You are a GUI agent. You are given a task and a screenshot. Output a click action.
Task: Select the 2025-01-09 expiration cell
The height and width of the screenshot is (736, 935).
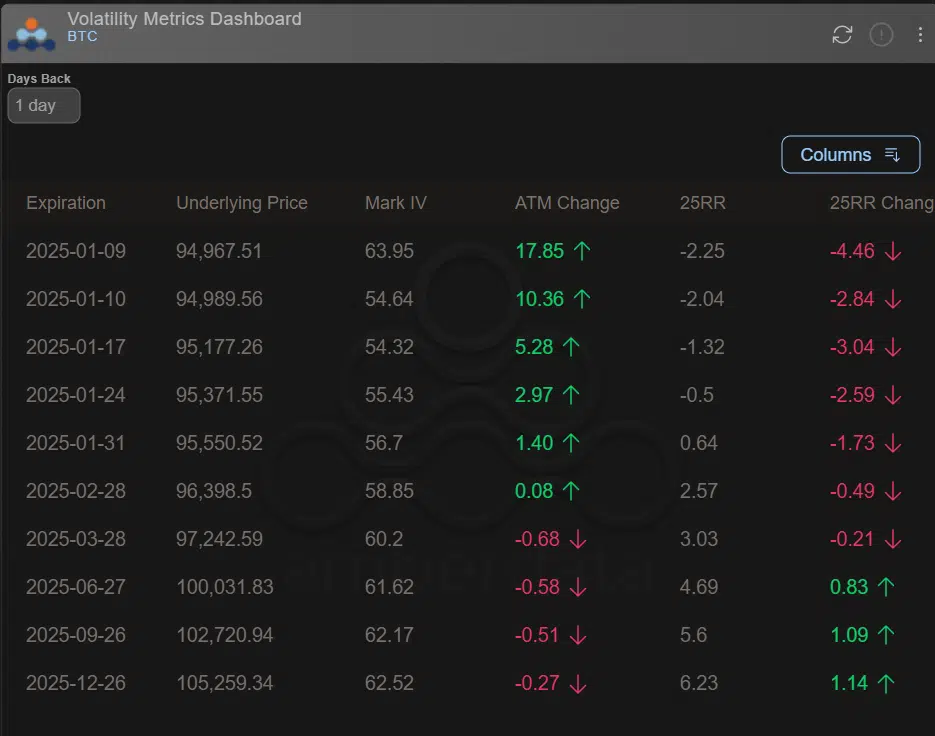[x=76, y=251]
